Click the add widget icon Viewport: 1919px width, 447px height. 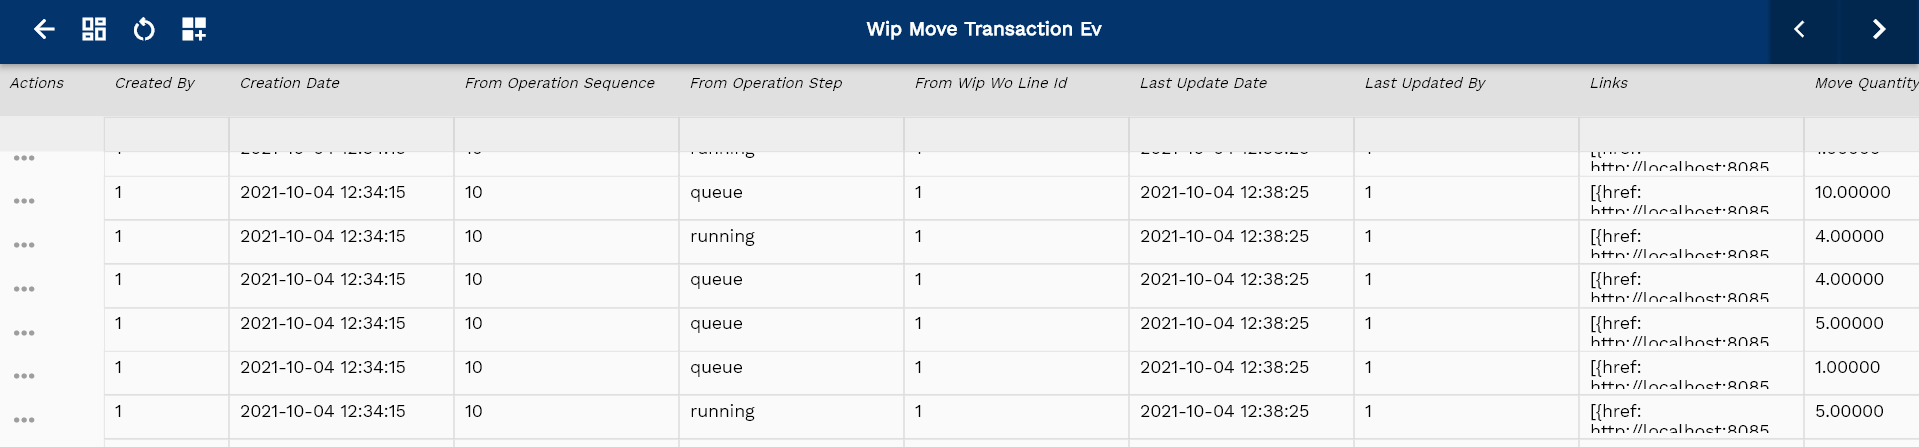[194, 29]
